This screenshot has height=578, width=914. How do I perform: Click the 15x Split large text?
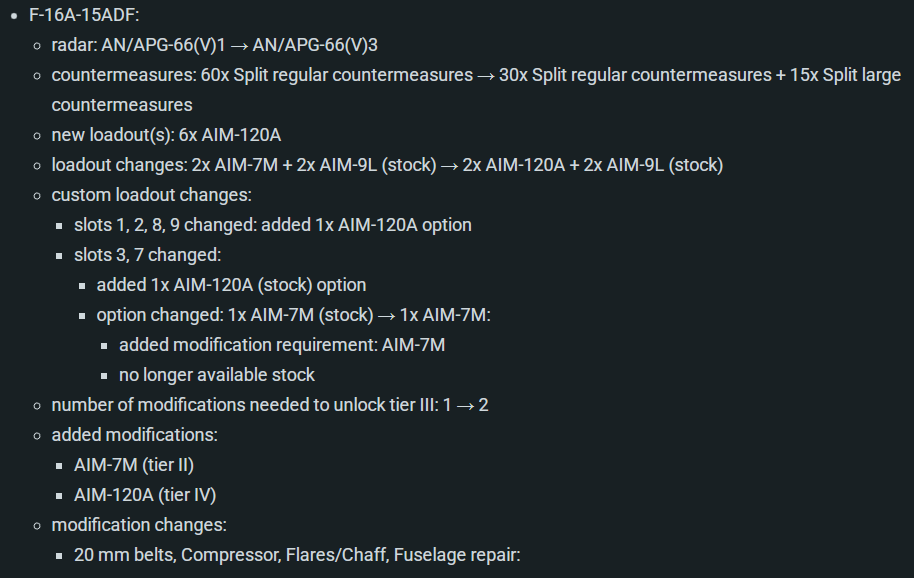pos(845,75)
